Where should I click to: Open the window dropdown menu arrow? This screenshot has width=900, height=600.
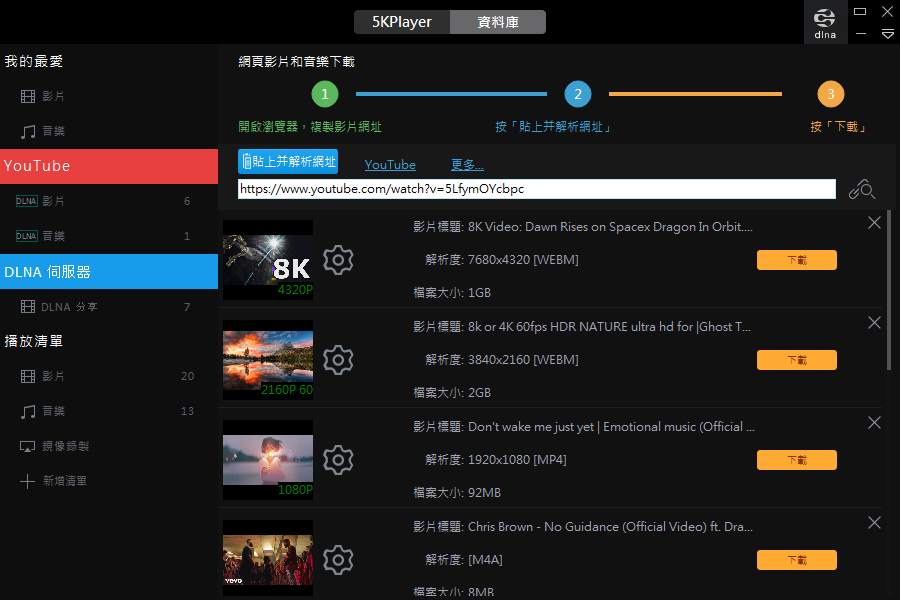(x=887, y=34)
